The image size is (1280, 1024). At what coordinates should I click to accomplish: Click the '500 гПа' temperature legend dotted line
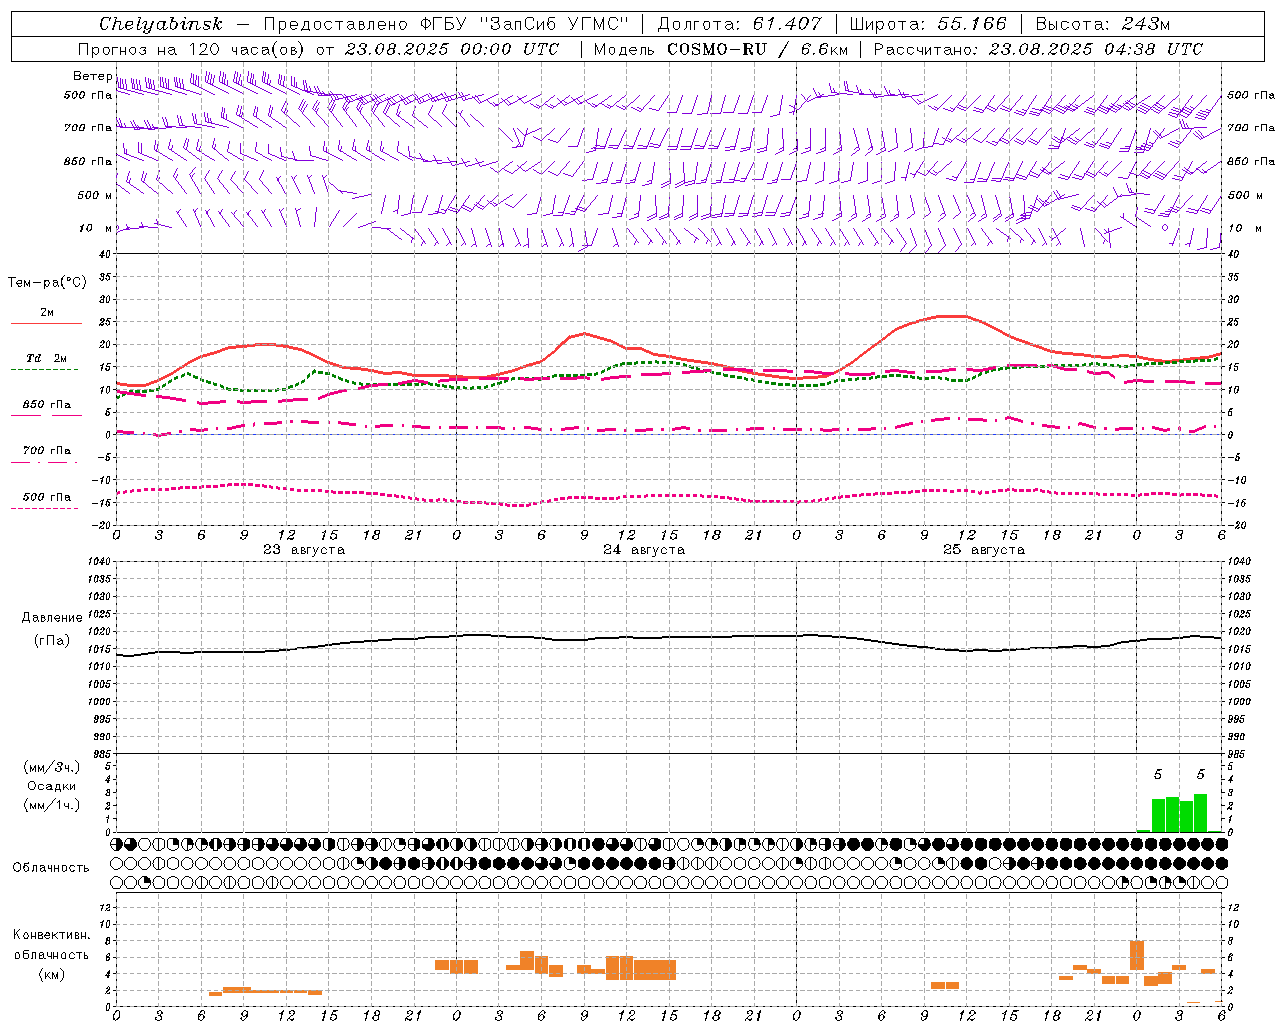(45, 508)
